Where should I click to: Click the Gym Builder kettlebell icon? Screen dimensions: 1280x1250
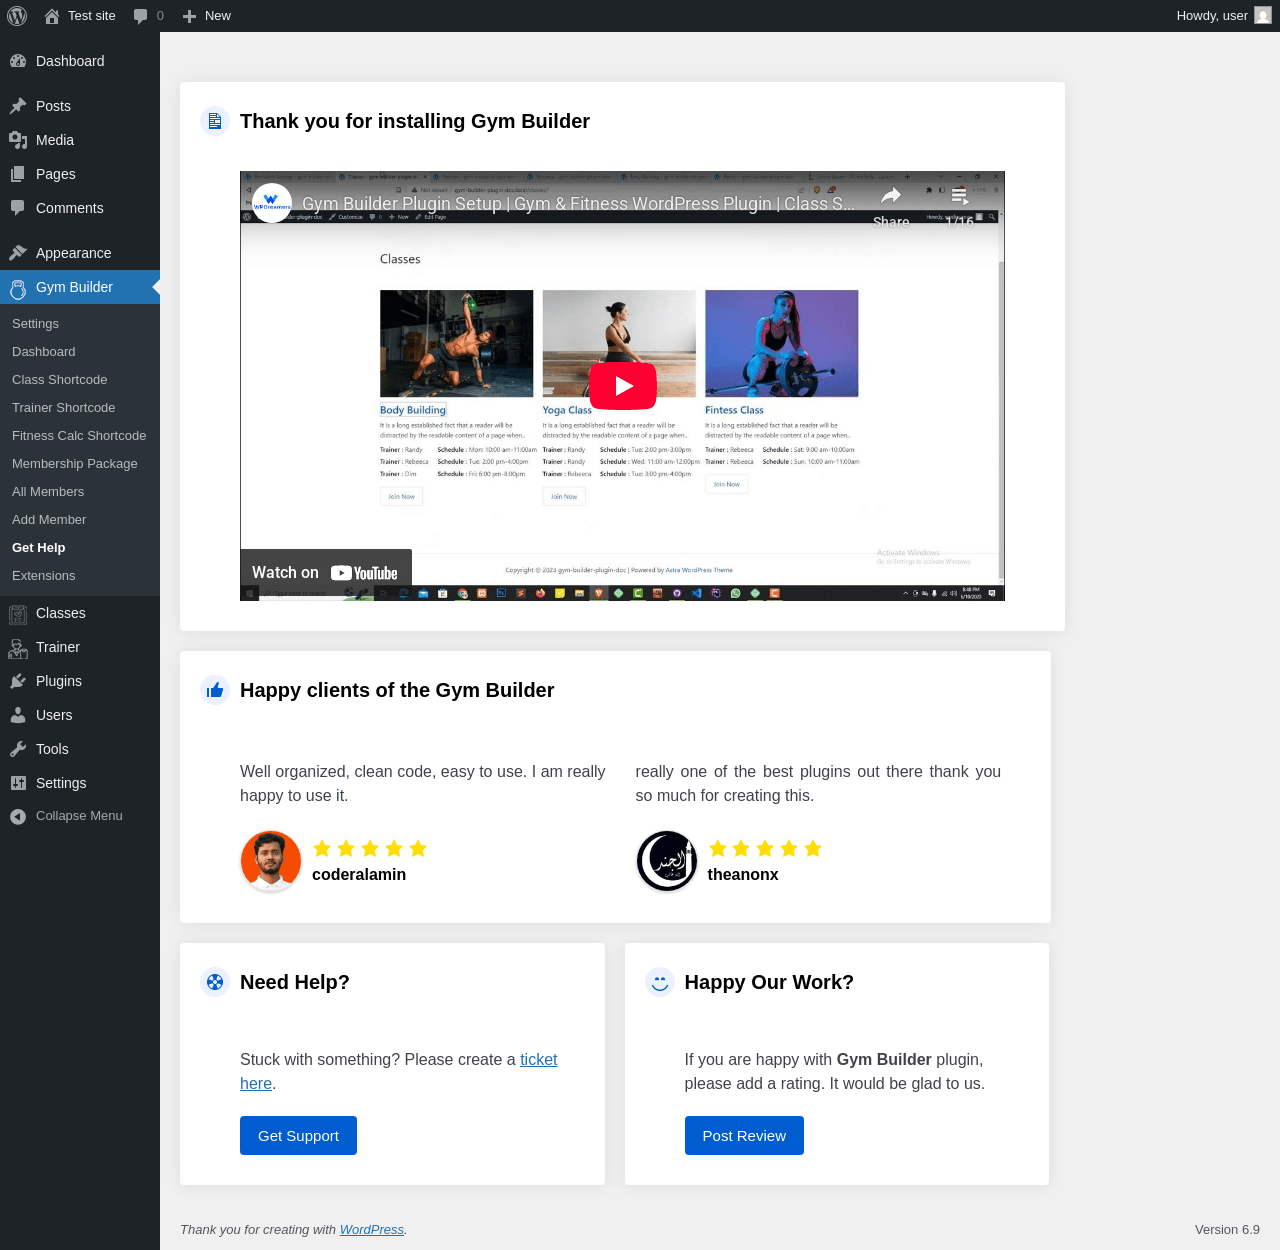18,289
